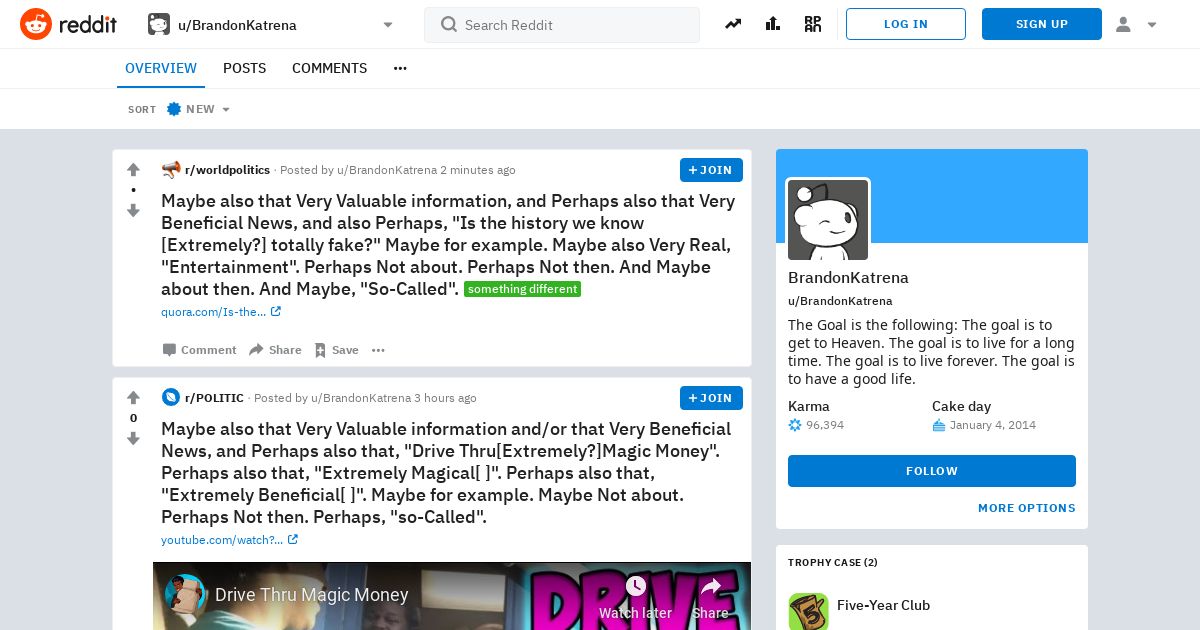Upvote the r/worldpolitics post
Viewport: 1200px width, 630px height.
133,170
